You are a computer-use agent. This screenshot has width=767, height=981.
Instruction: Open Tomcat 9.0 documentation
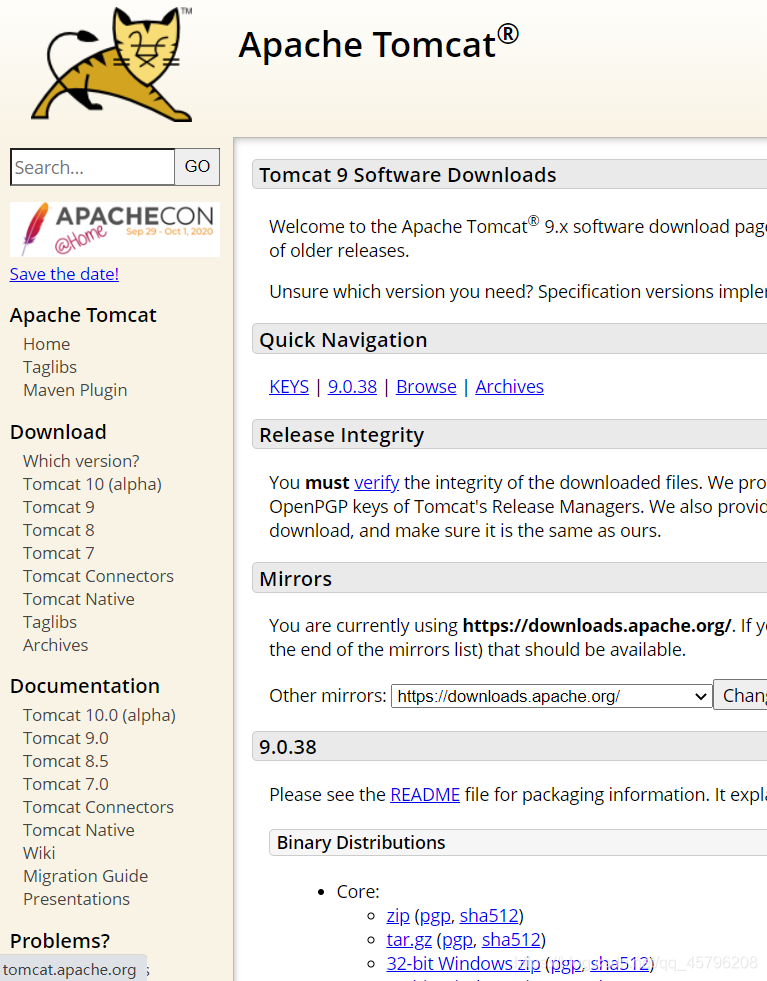(x=66, y=738)
